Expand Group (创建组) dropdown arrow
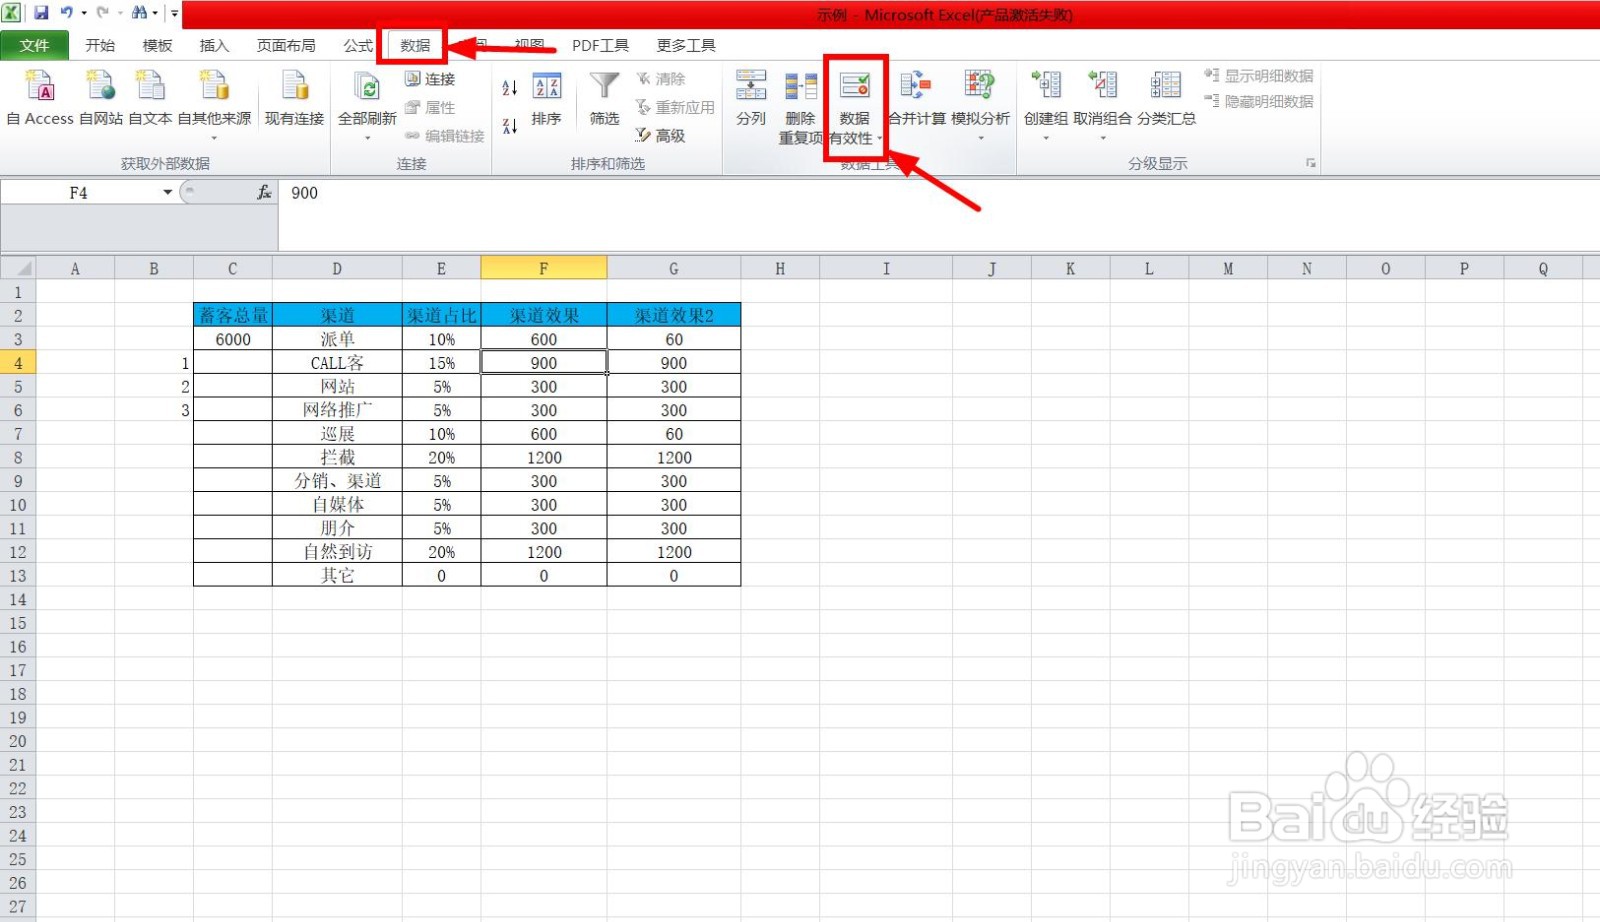The image size is (1600, 922). (1046, 138)
